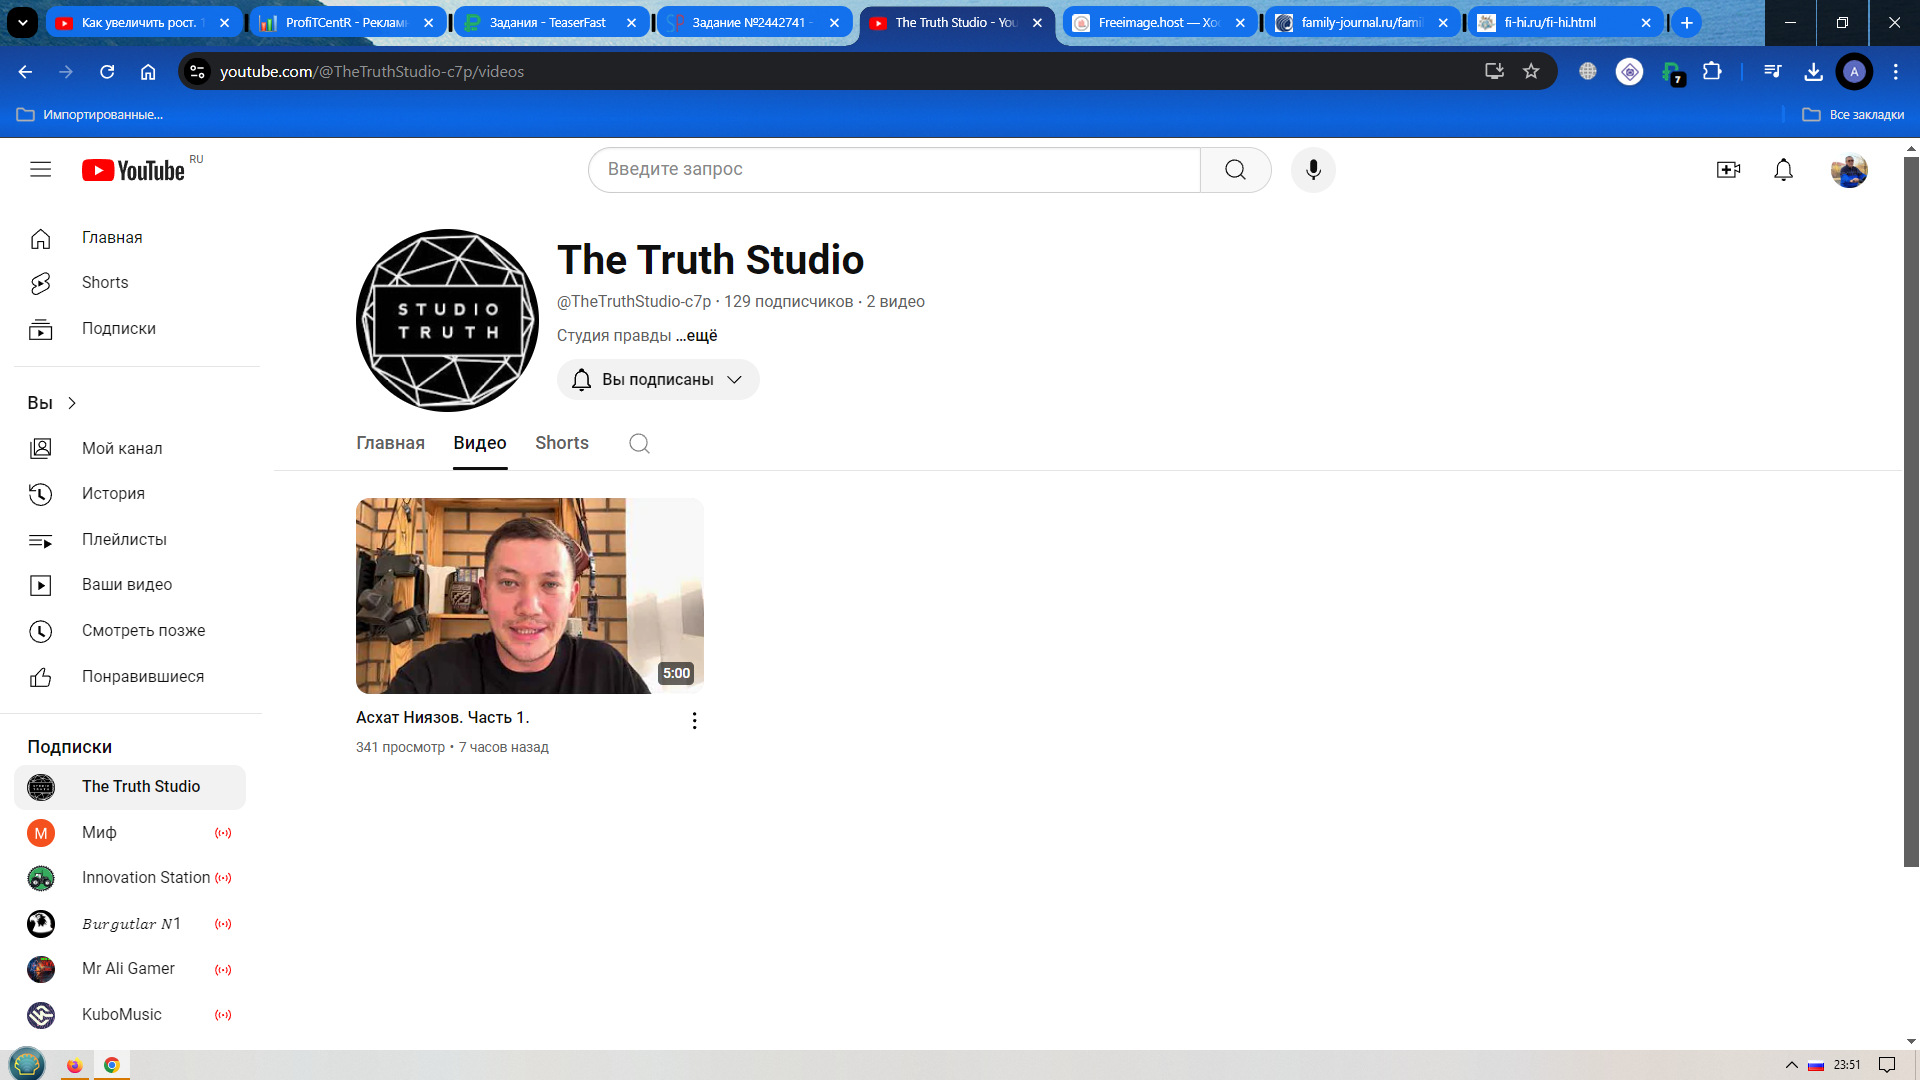Click The Truth Studio channel avatar
This screenshot has height=1080, width=1920.
point(447,320)
